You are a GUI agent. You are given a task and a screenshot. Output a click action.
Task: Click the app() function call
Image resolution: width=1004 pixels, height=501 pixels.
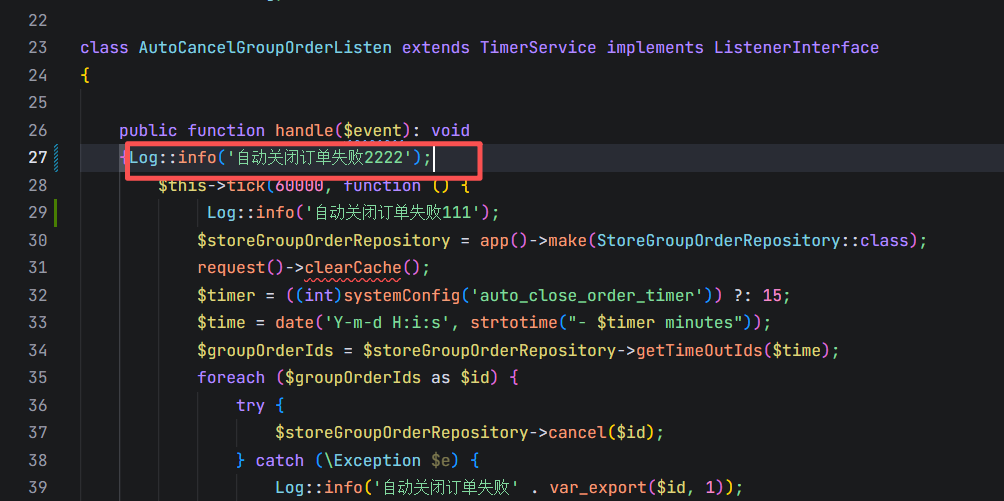tap(503, 240)
